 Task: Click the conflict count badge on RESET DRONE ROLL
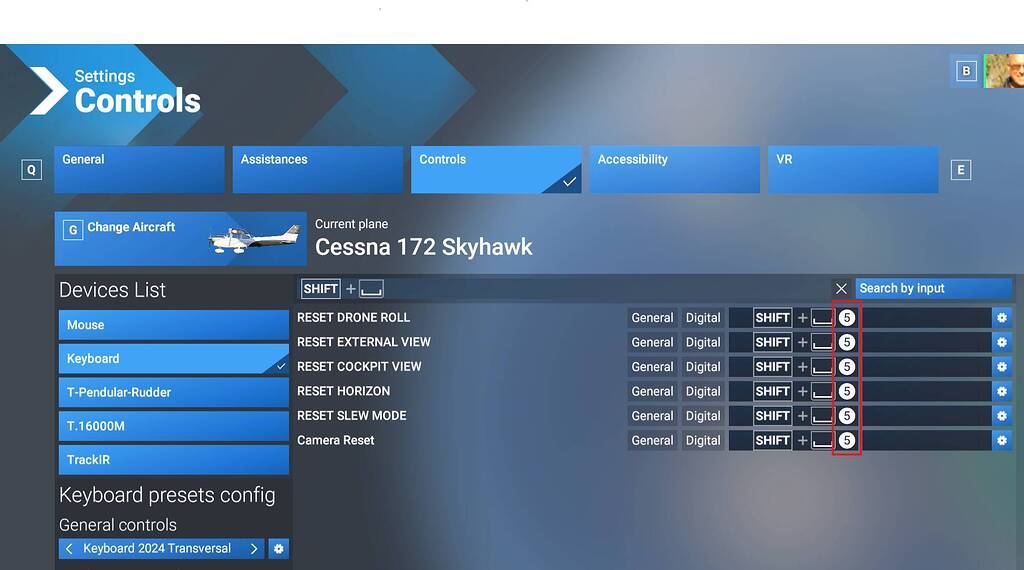coord(846,318)
